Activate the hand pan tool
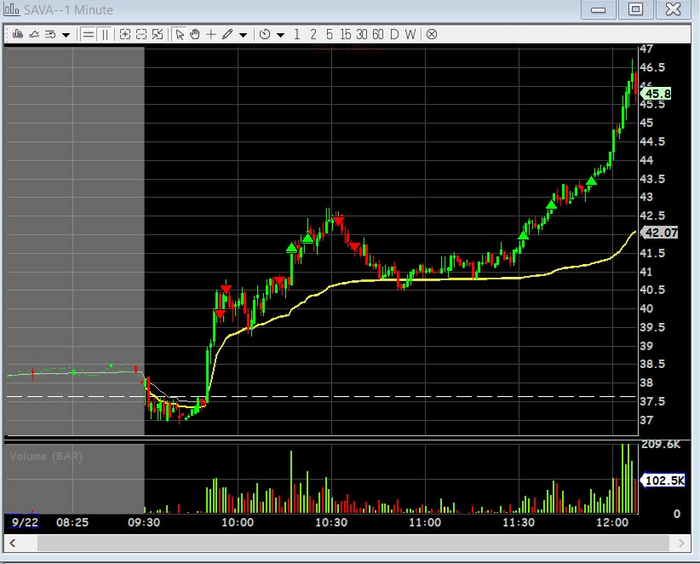The width and height of the screenshot is (700, 564). pos(195,34)
